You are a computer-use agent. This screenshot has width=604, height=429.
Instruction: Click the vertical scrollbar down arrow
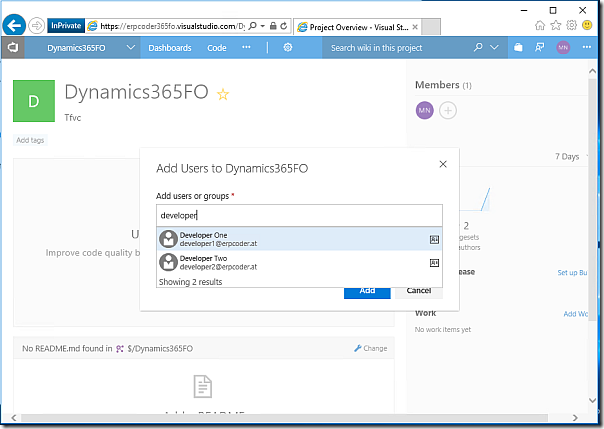tap(592, 400)
